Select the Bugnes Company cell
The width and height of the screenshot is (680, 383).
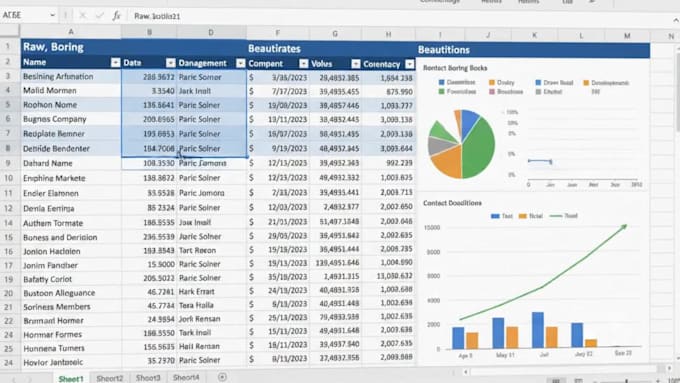pos(71,119)
